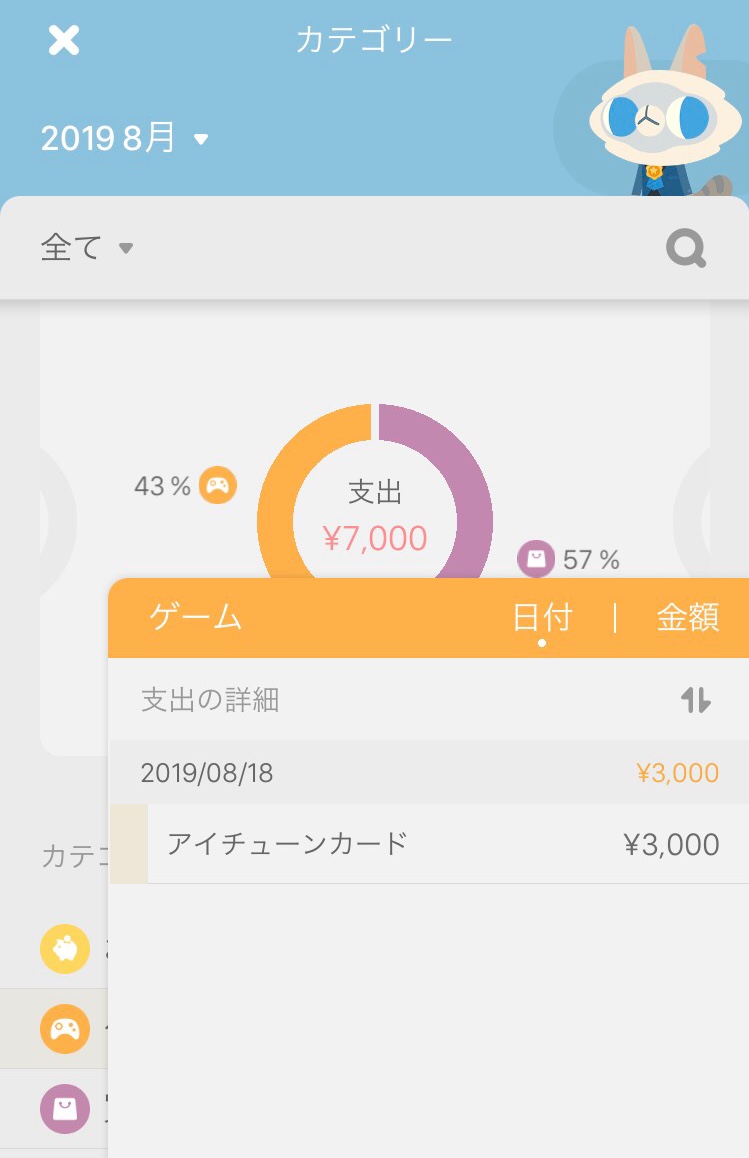Select the yellow piggy bank category icon
The height and width of the screenshot is (1158, 749).
click(65, 949)
